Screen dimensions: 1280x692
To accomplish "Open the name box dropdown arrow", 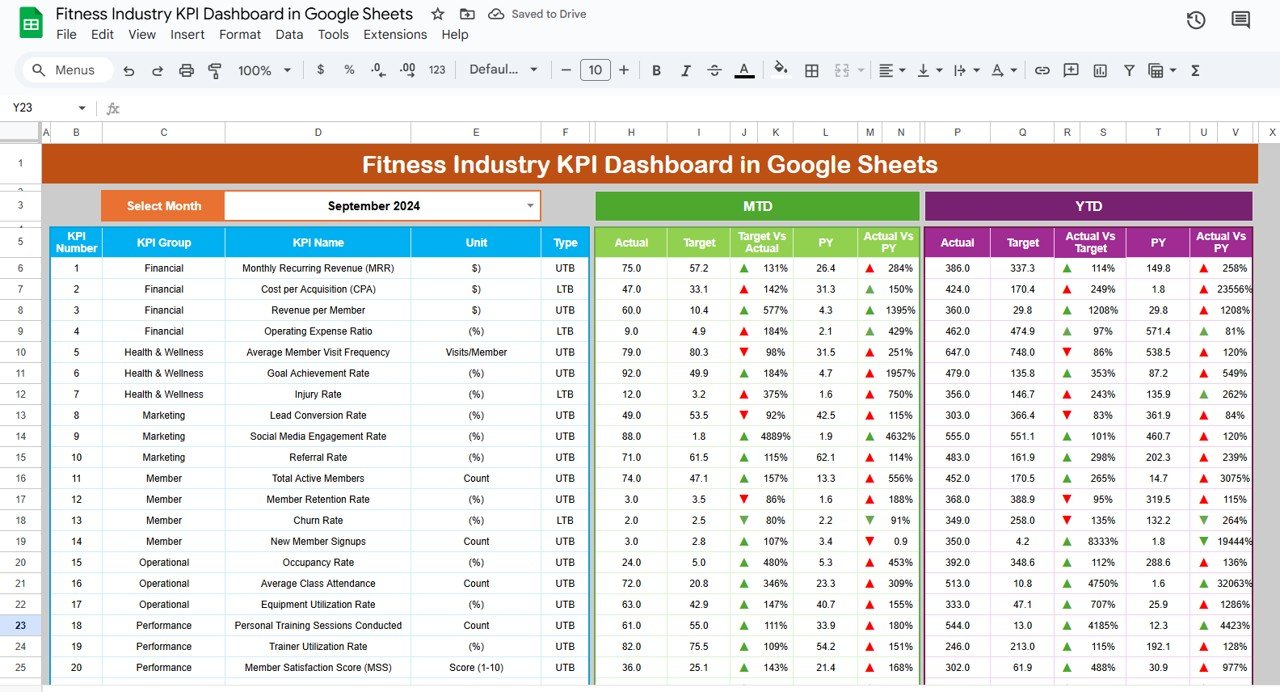I will (x=82, y=108).
